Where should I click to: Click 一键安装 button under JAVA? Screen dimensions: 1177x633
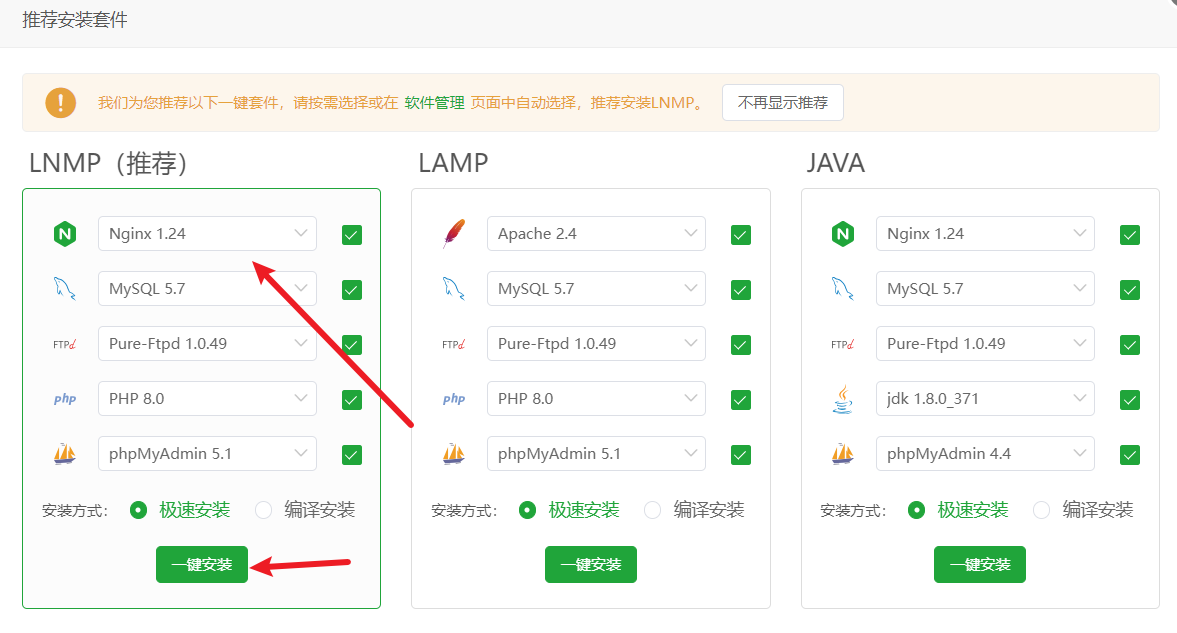(980, 565)
